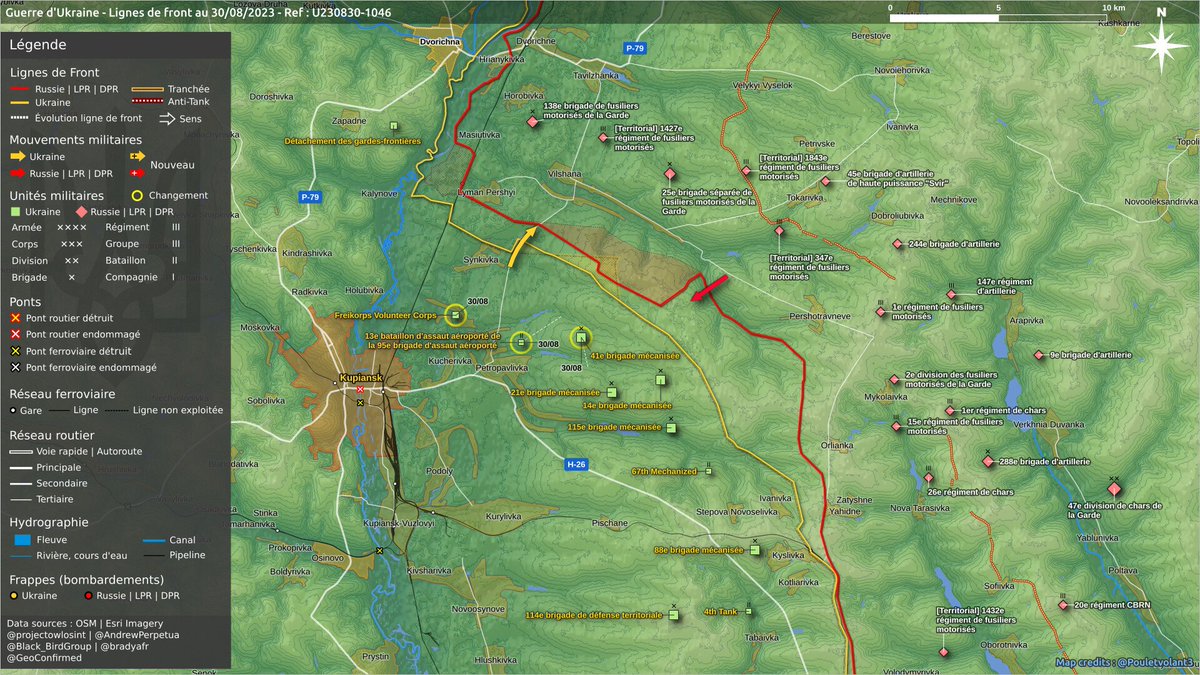Click the P-79 road shield near Kalynove
The image size is (1200, 675).
310,198
